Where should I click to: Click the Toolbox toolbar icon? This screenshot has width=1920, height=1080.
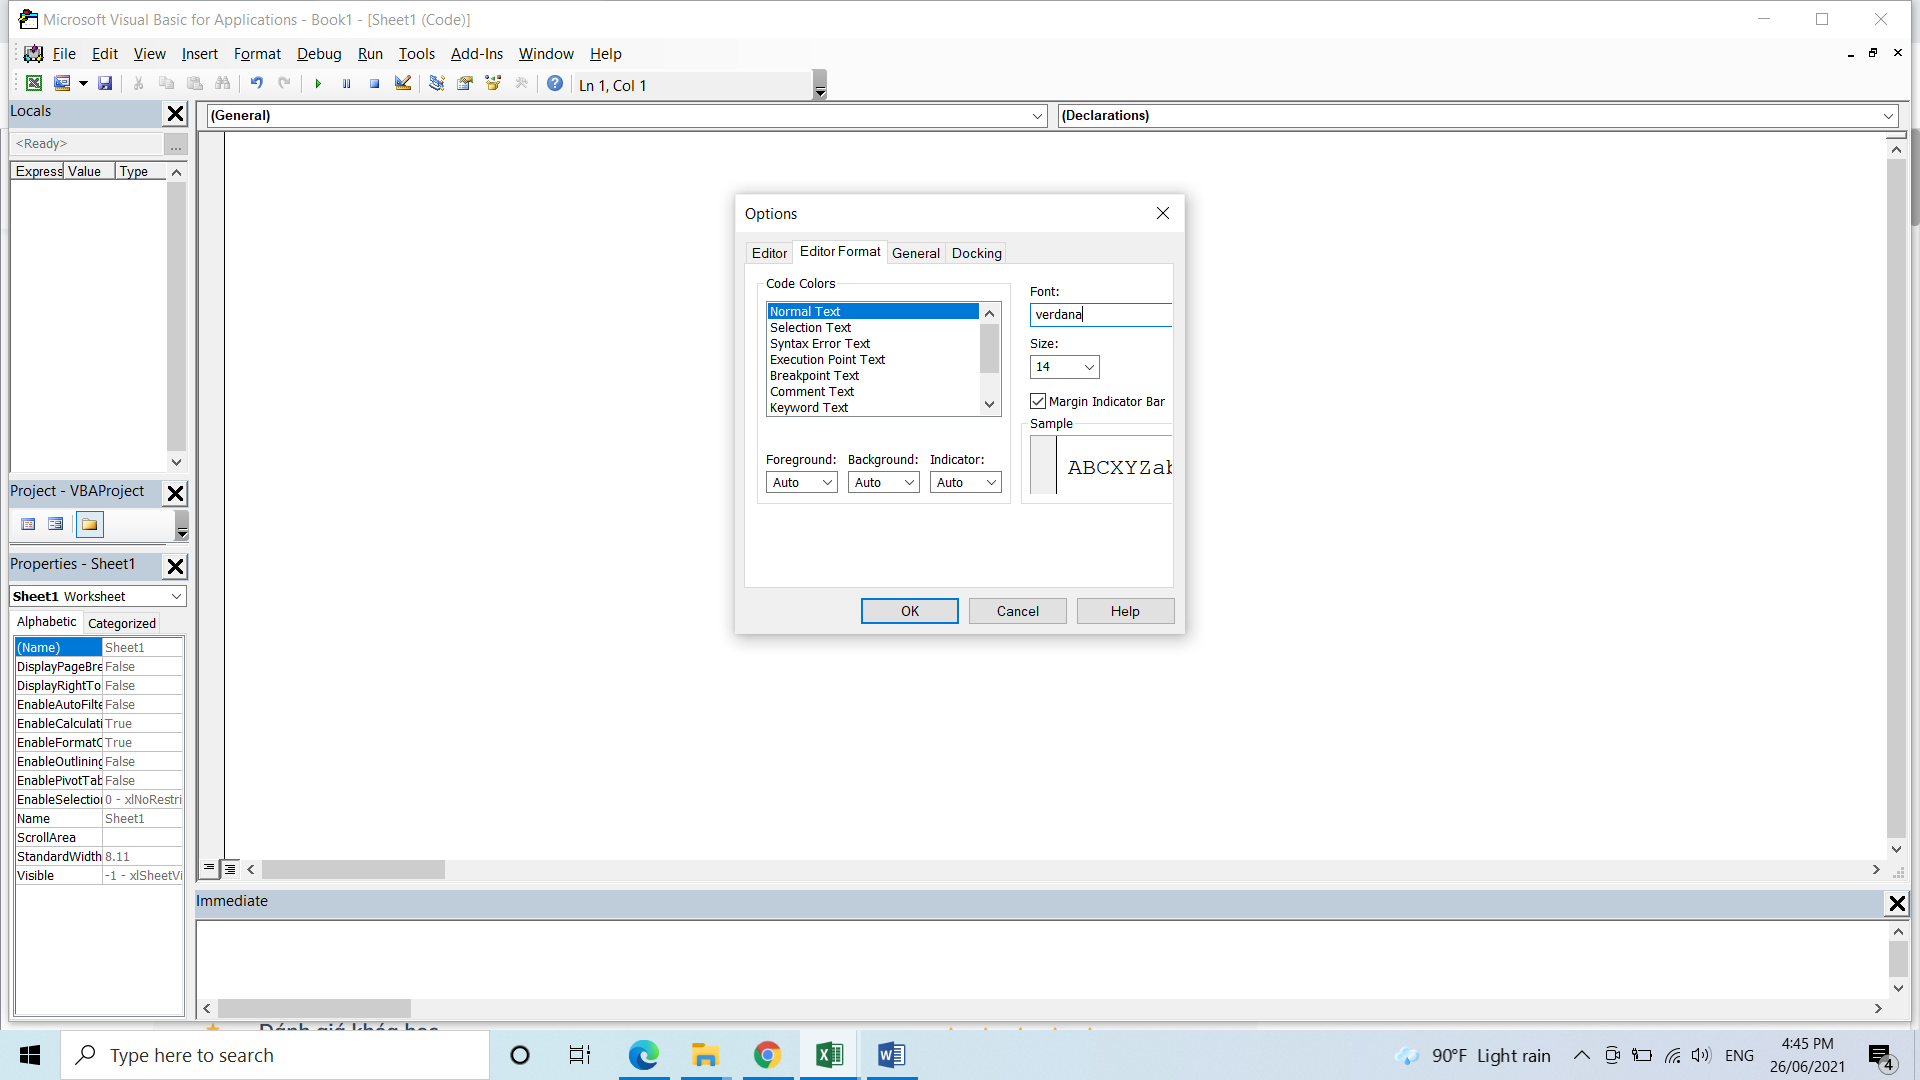[x=521, y=84]
